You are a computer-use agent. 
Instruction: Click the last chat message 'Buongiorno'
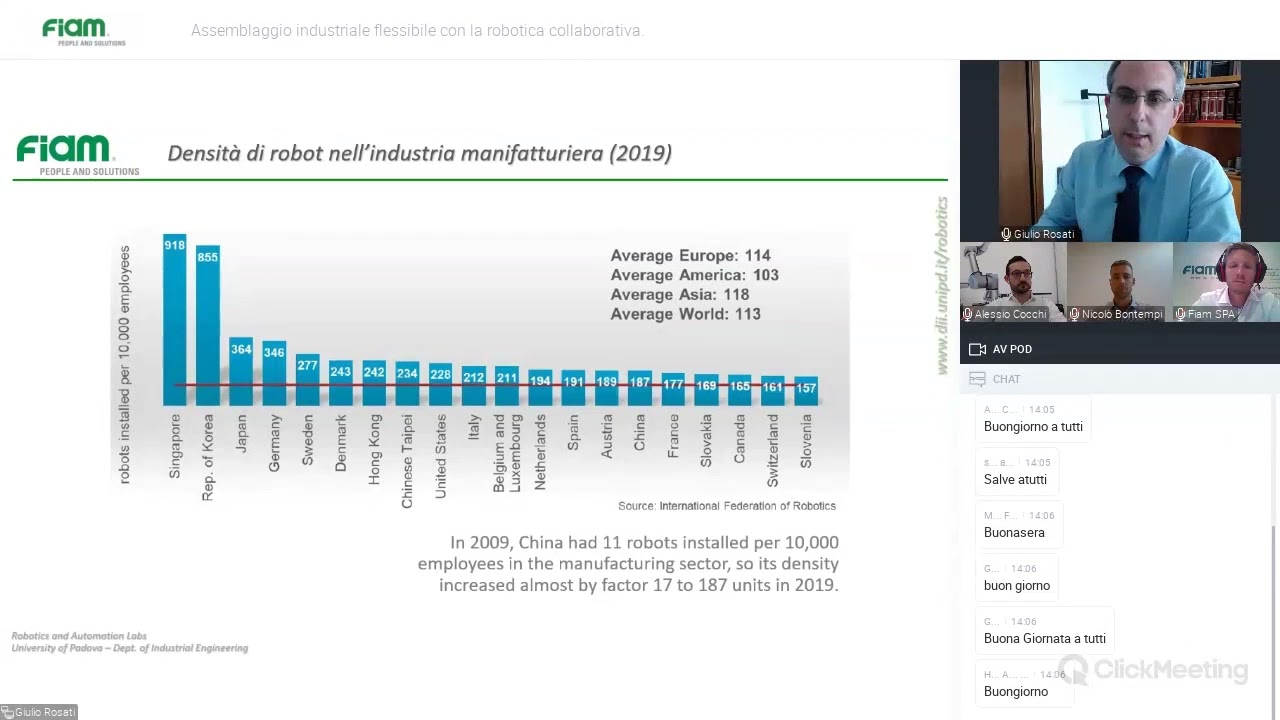tap(1016, 692)
